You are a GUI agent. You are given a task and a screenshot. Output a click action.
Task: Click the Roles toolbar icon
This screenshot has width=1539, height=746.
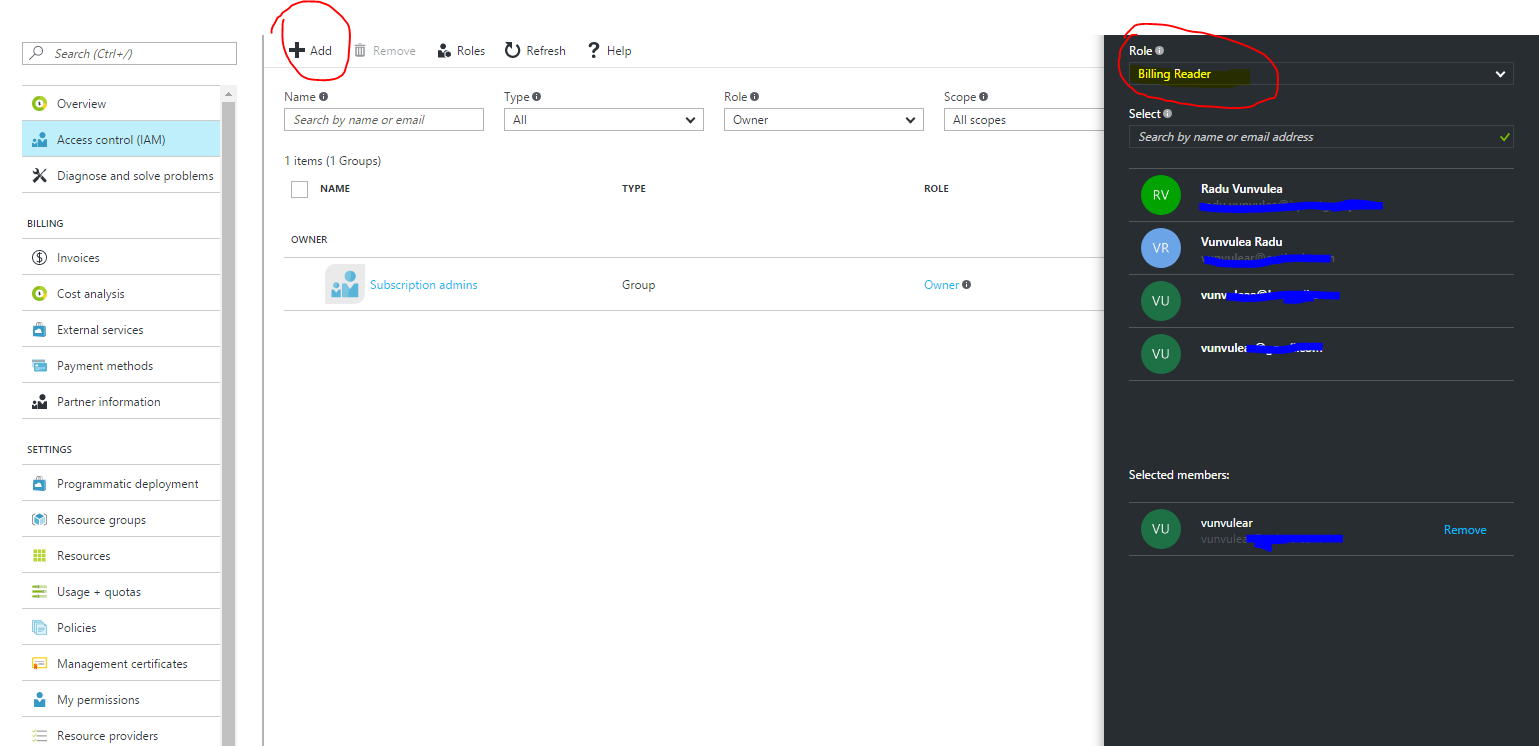point(460,50)
